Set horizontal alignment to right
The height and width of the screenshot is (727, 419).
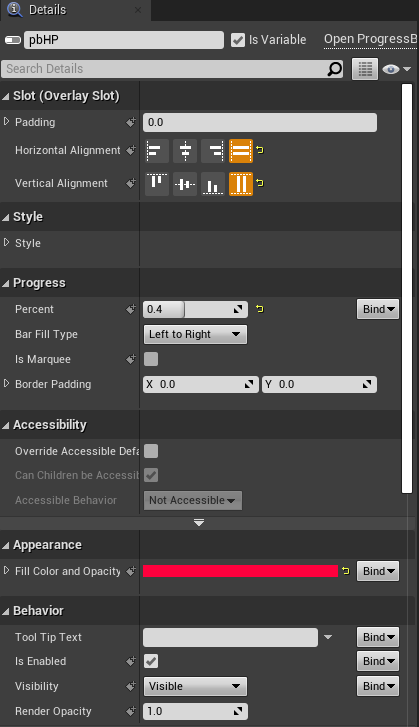[213, 151]
